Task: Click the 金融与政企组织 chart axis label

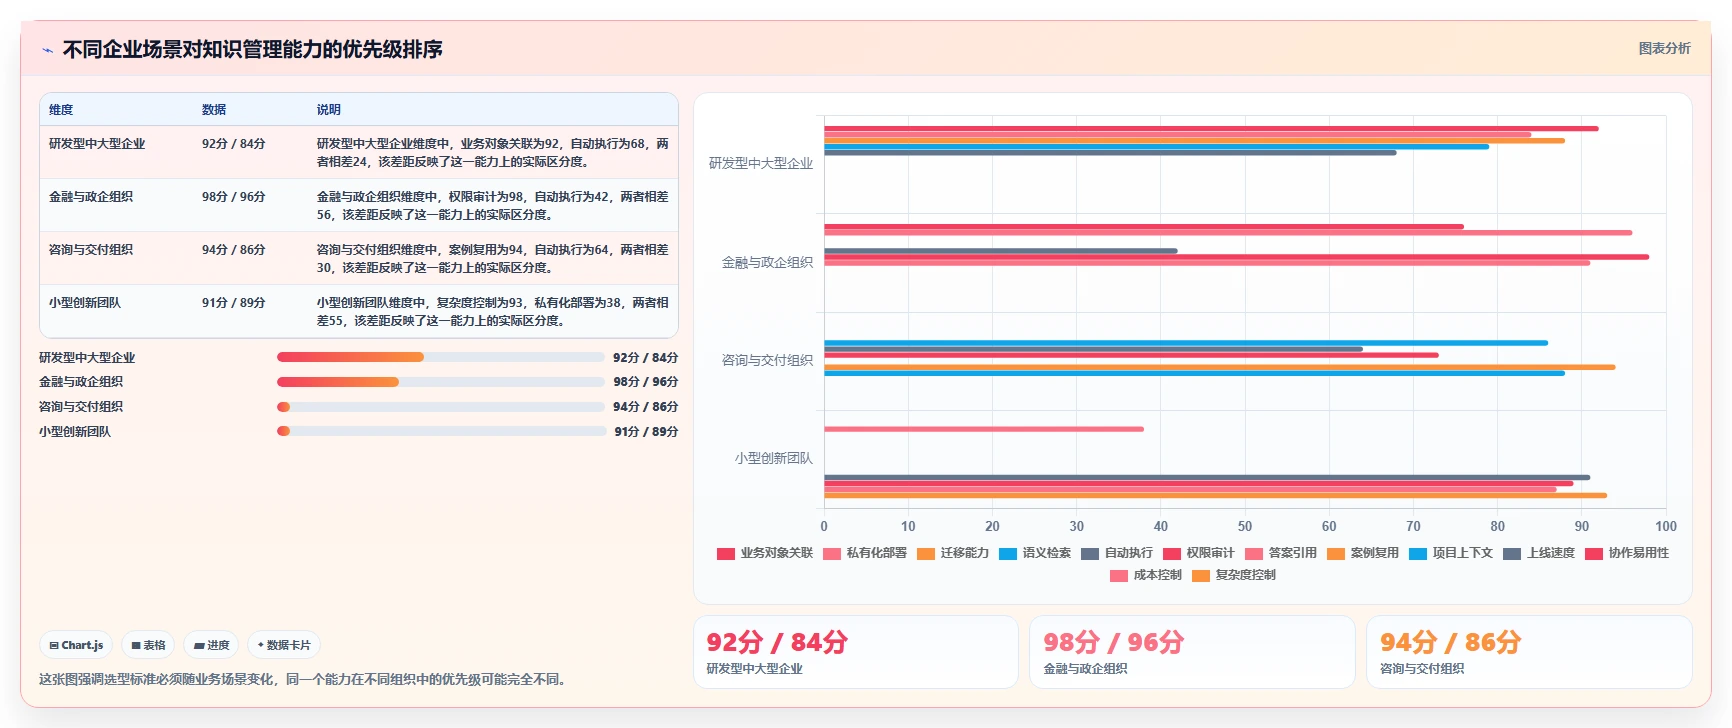Action: click(x=767, y=262)
